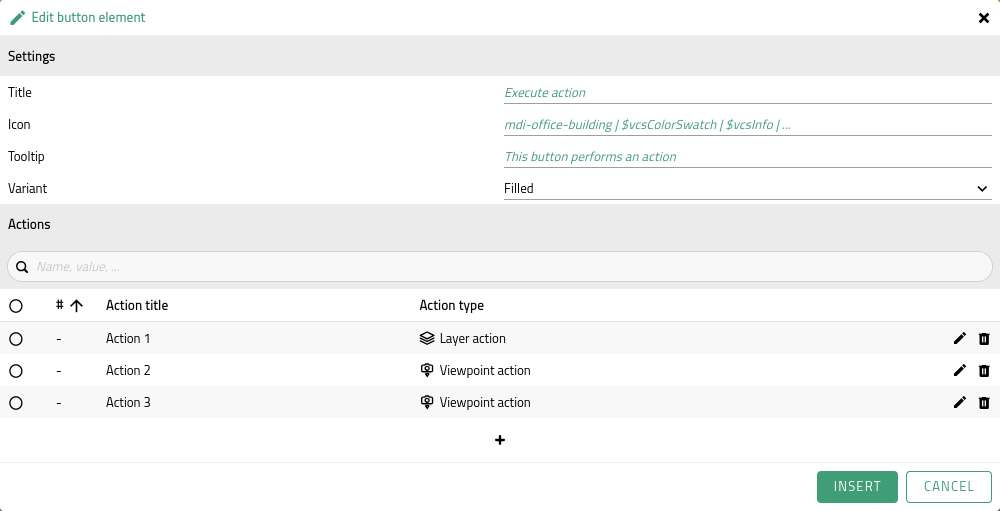Click the search magnifier icon in Actions
1000x511 pixels.
click(22, 267)
